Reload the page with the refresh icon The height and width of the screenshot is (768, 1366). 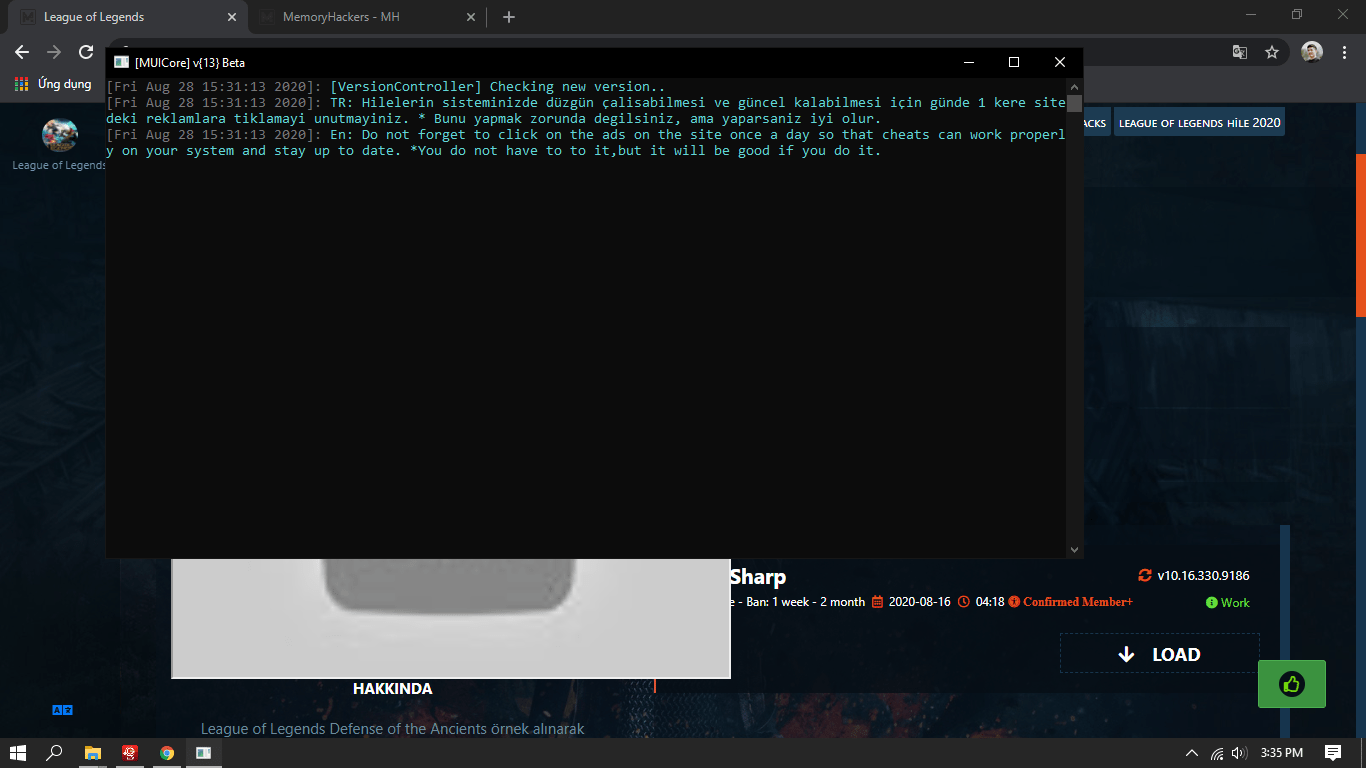(x=86, y=52)
